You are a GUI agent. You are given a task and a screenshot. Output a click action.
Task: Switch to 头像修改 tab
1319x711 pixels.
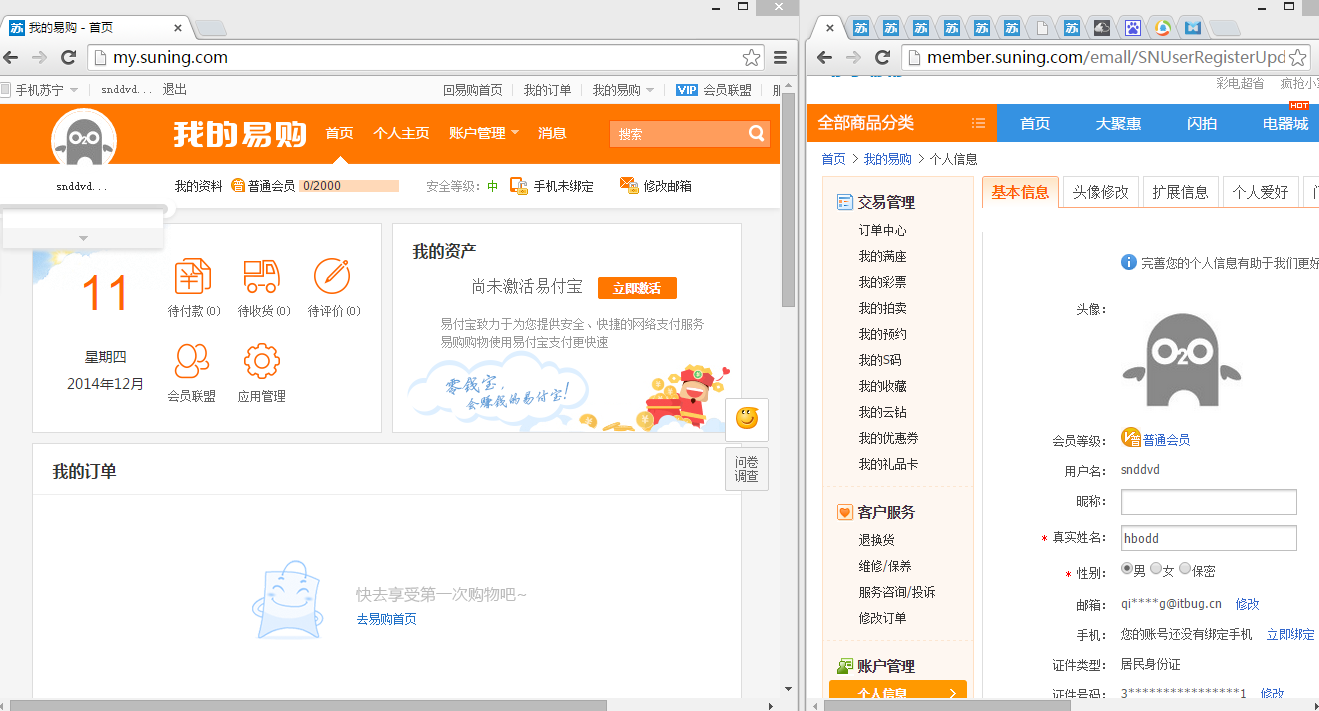coord(1101,192)
